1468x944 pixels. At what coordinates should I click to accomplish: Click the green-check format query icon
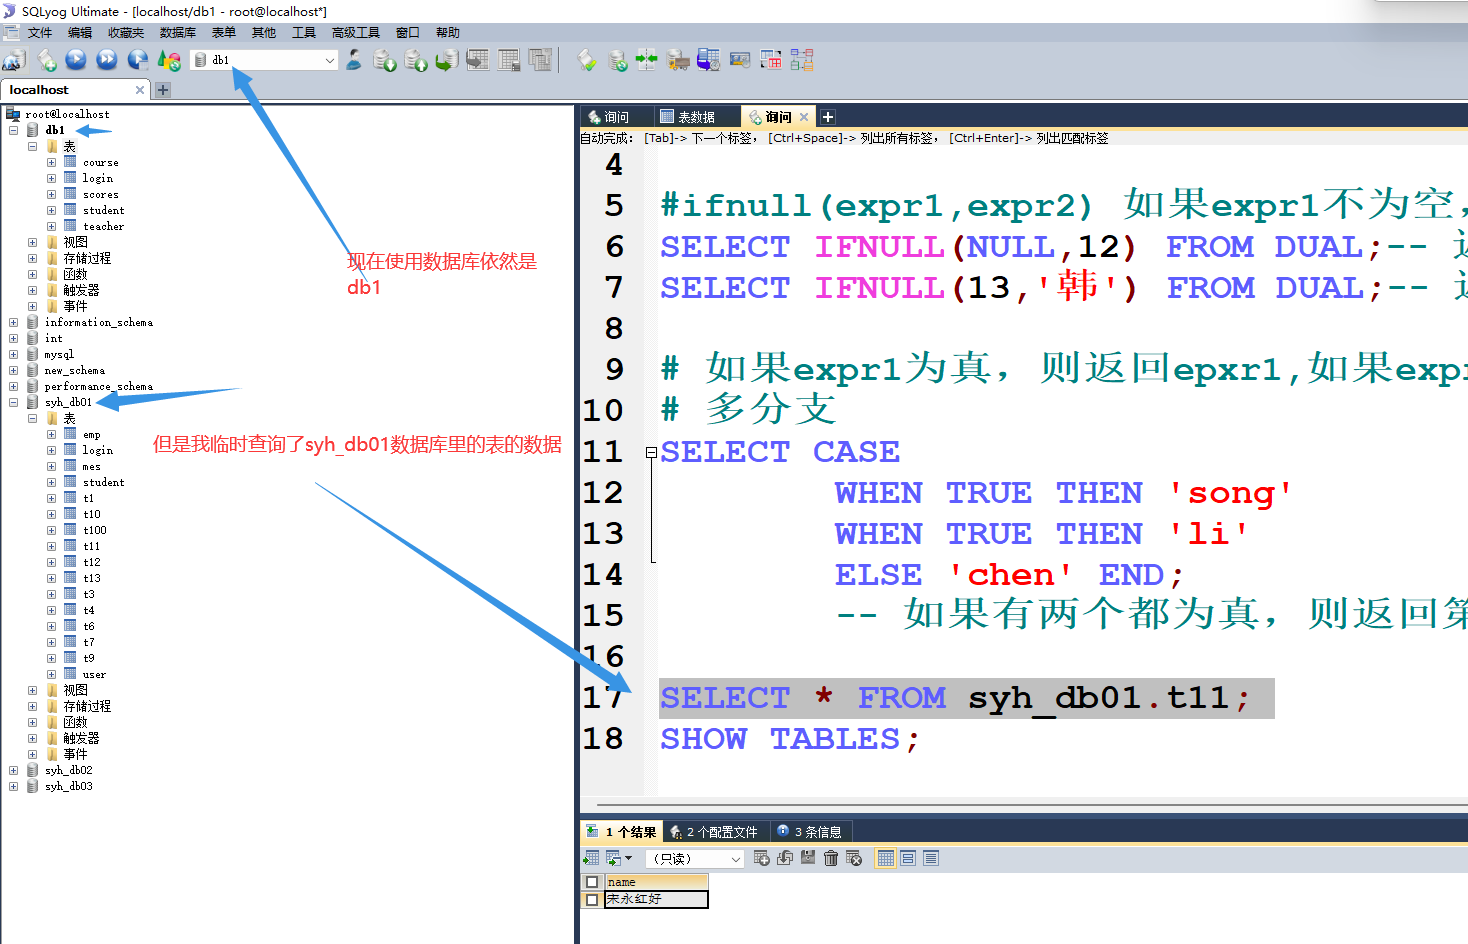tap(587, 60)
